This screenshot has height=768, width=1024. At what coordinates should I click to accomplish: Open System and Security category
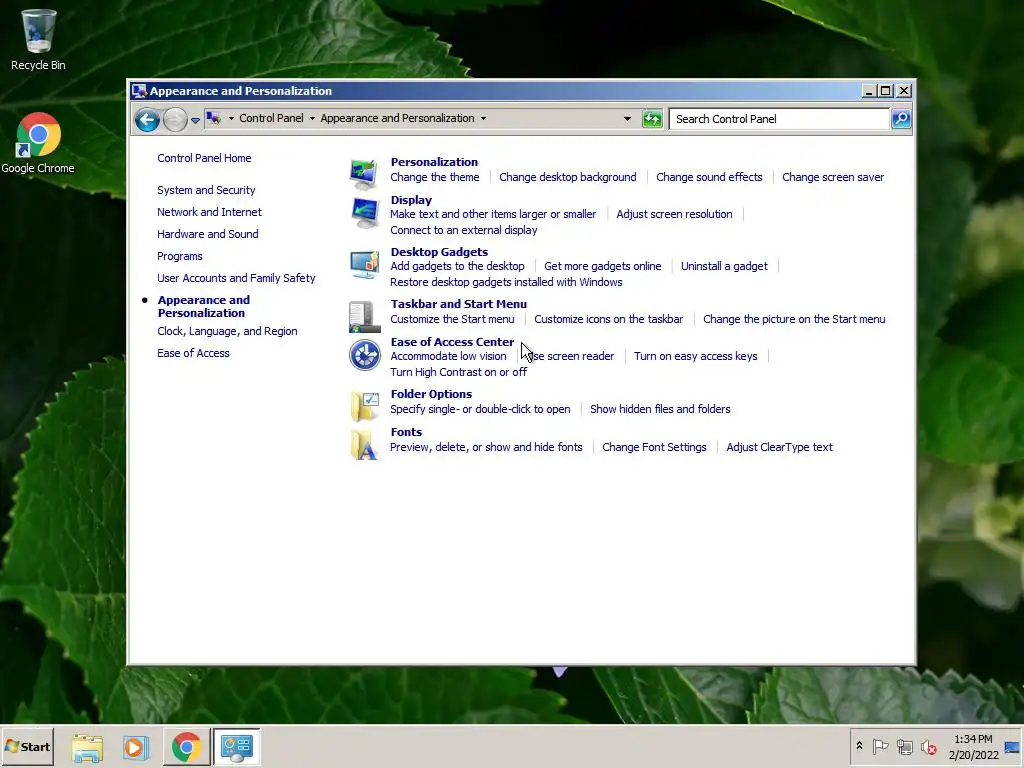pyautogui.click(x=206, y=190)
